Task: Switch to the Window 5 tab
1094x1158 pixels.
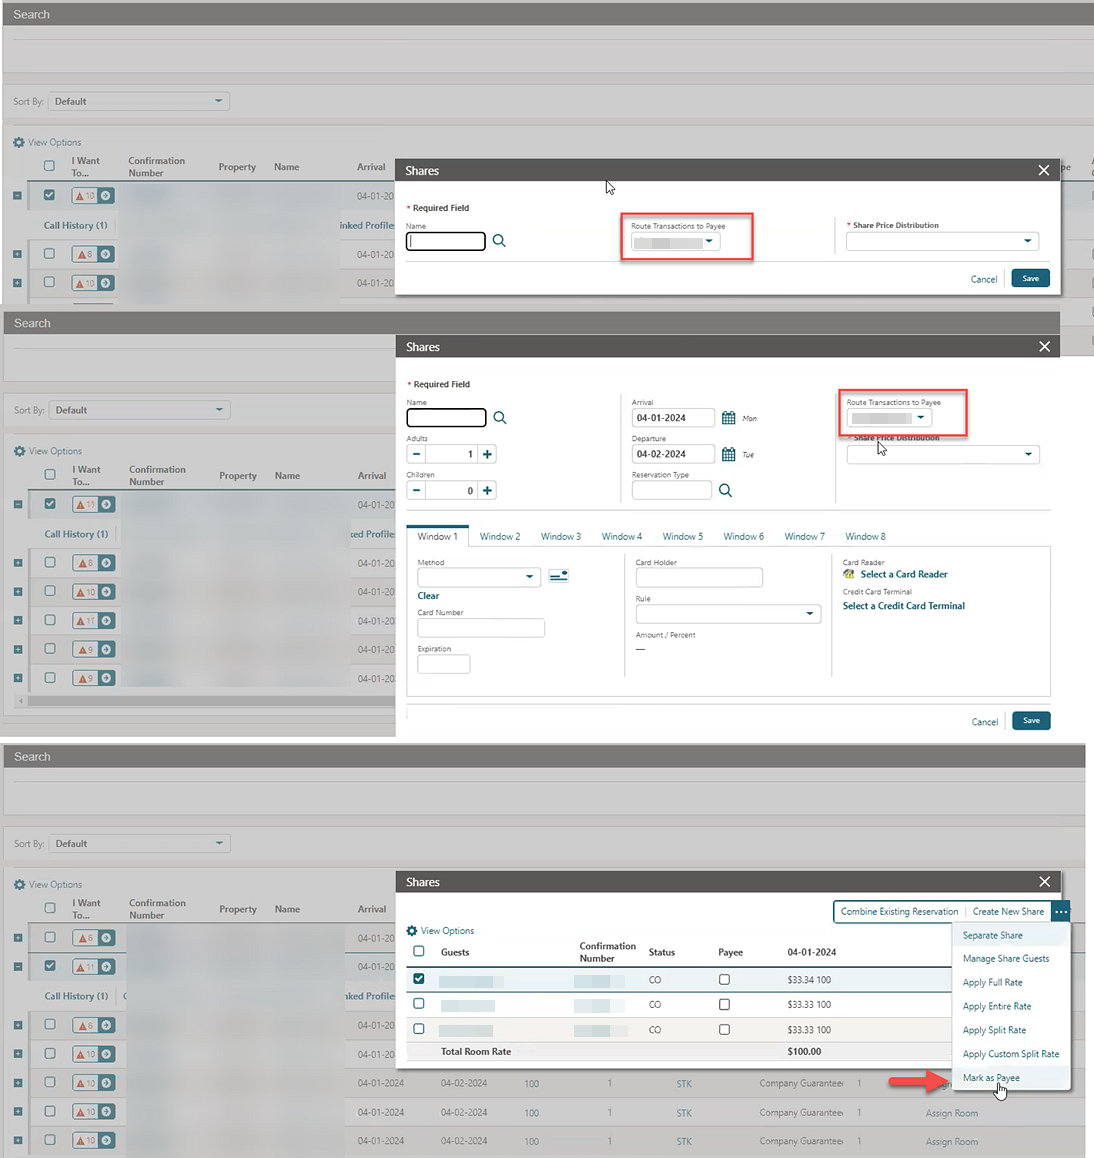Action: click(683, 536)
